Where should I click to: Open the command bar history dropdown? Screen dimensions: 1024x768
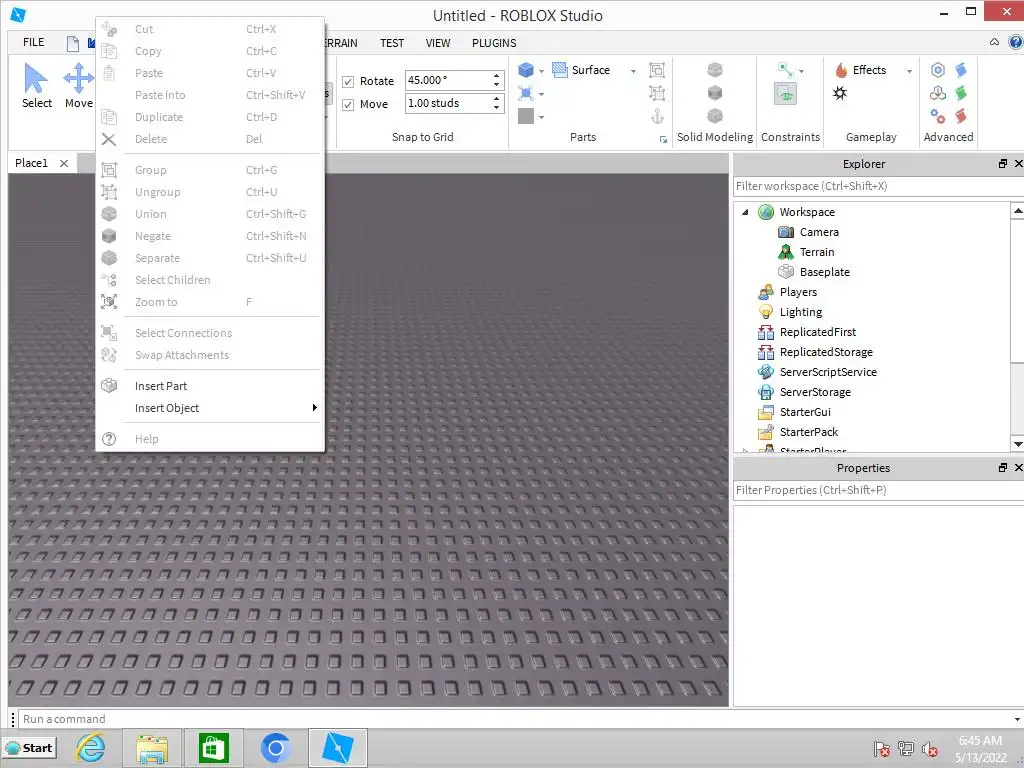click(1017, 720)
